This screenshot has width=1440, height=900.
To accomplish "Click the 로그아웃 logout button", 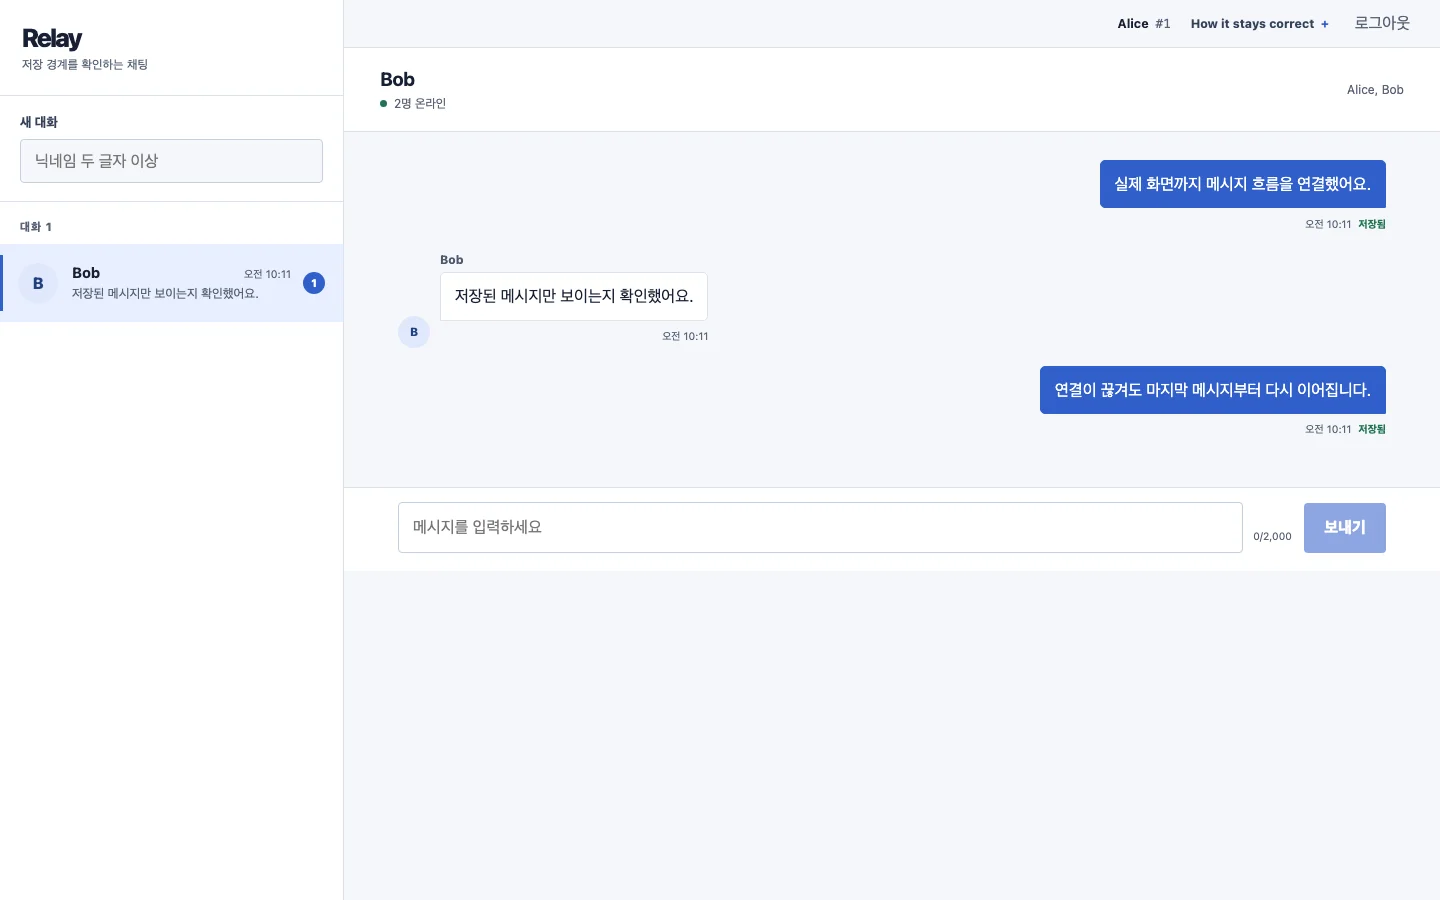I will click(1382, 23).
